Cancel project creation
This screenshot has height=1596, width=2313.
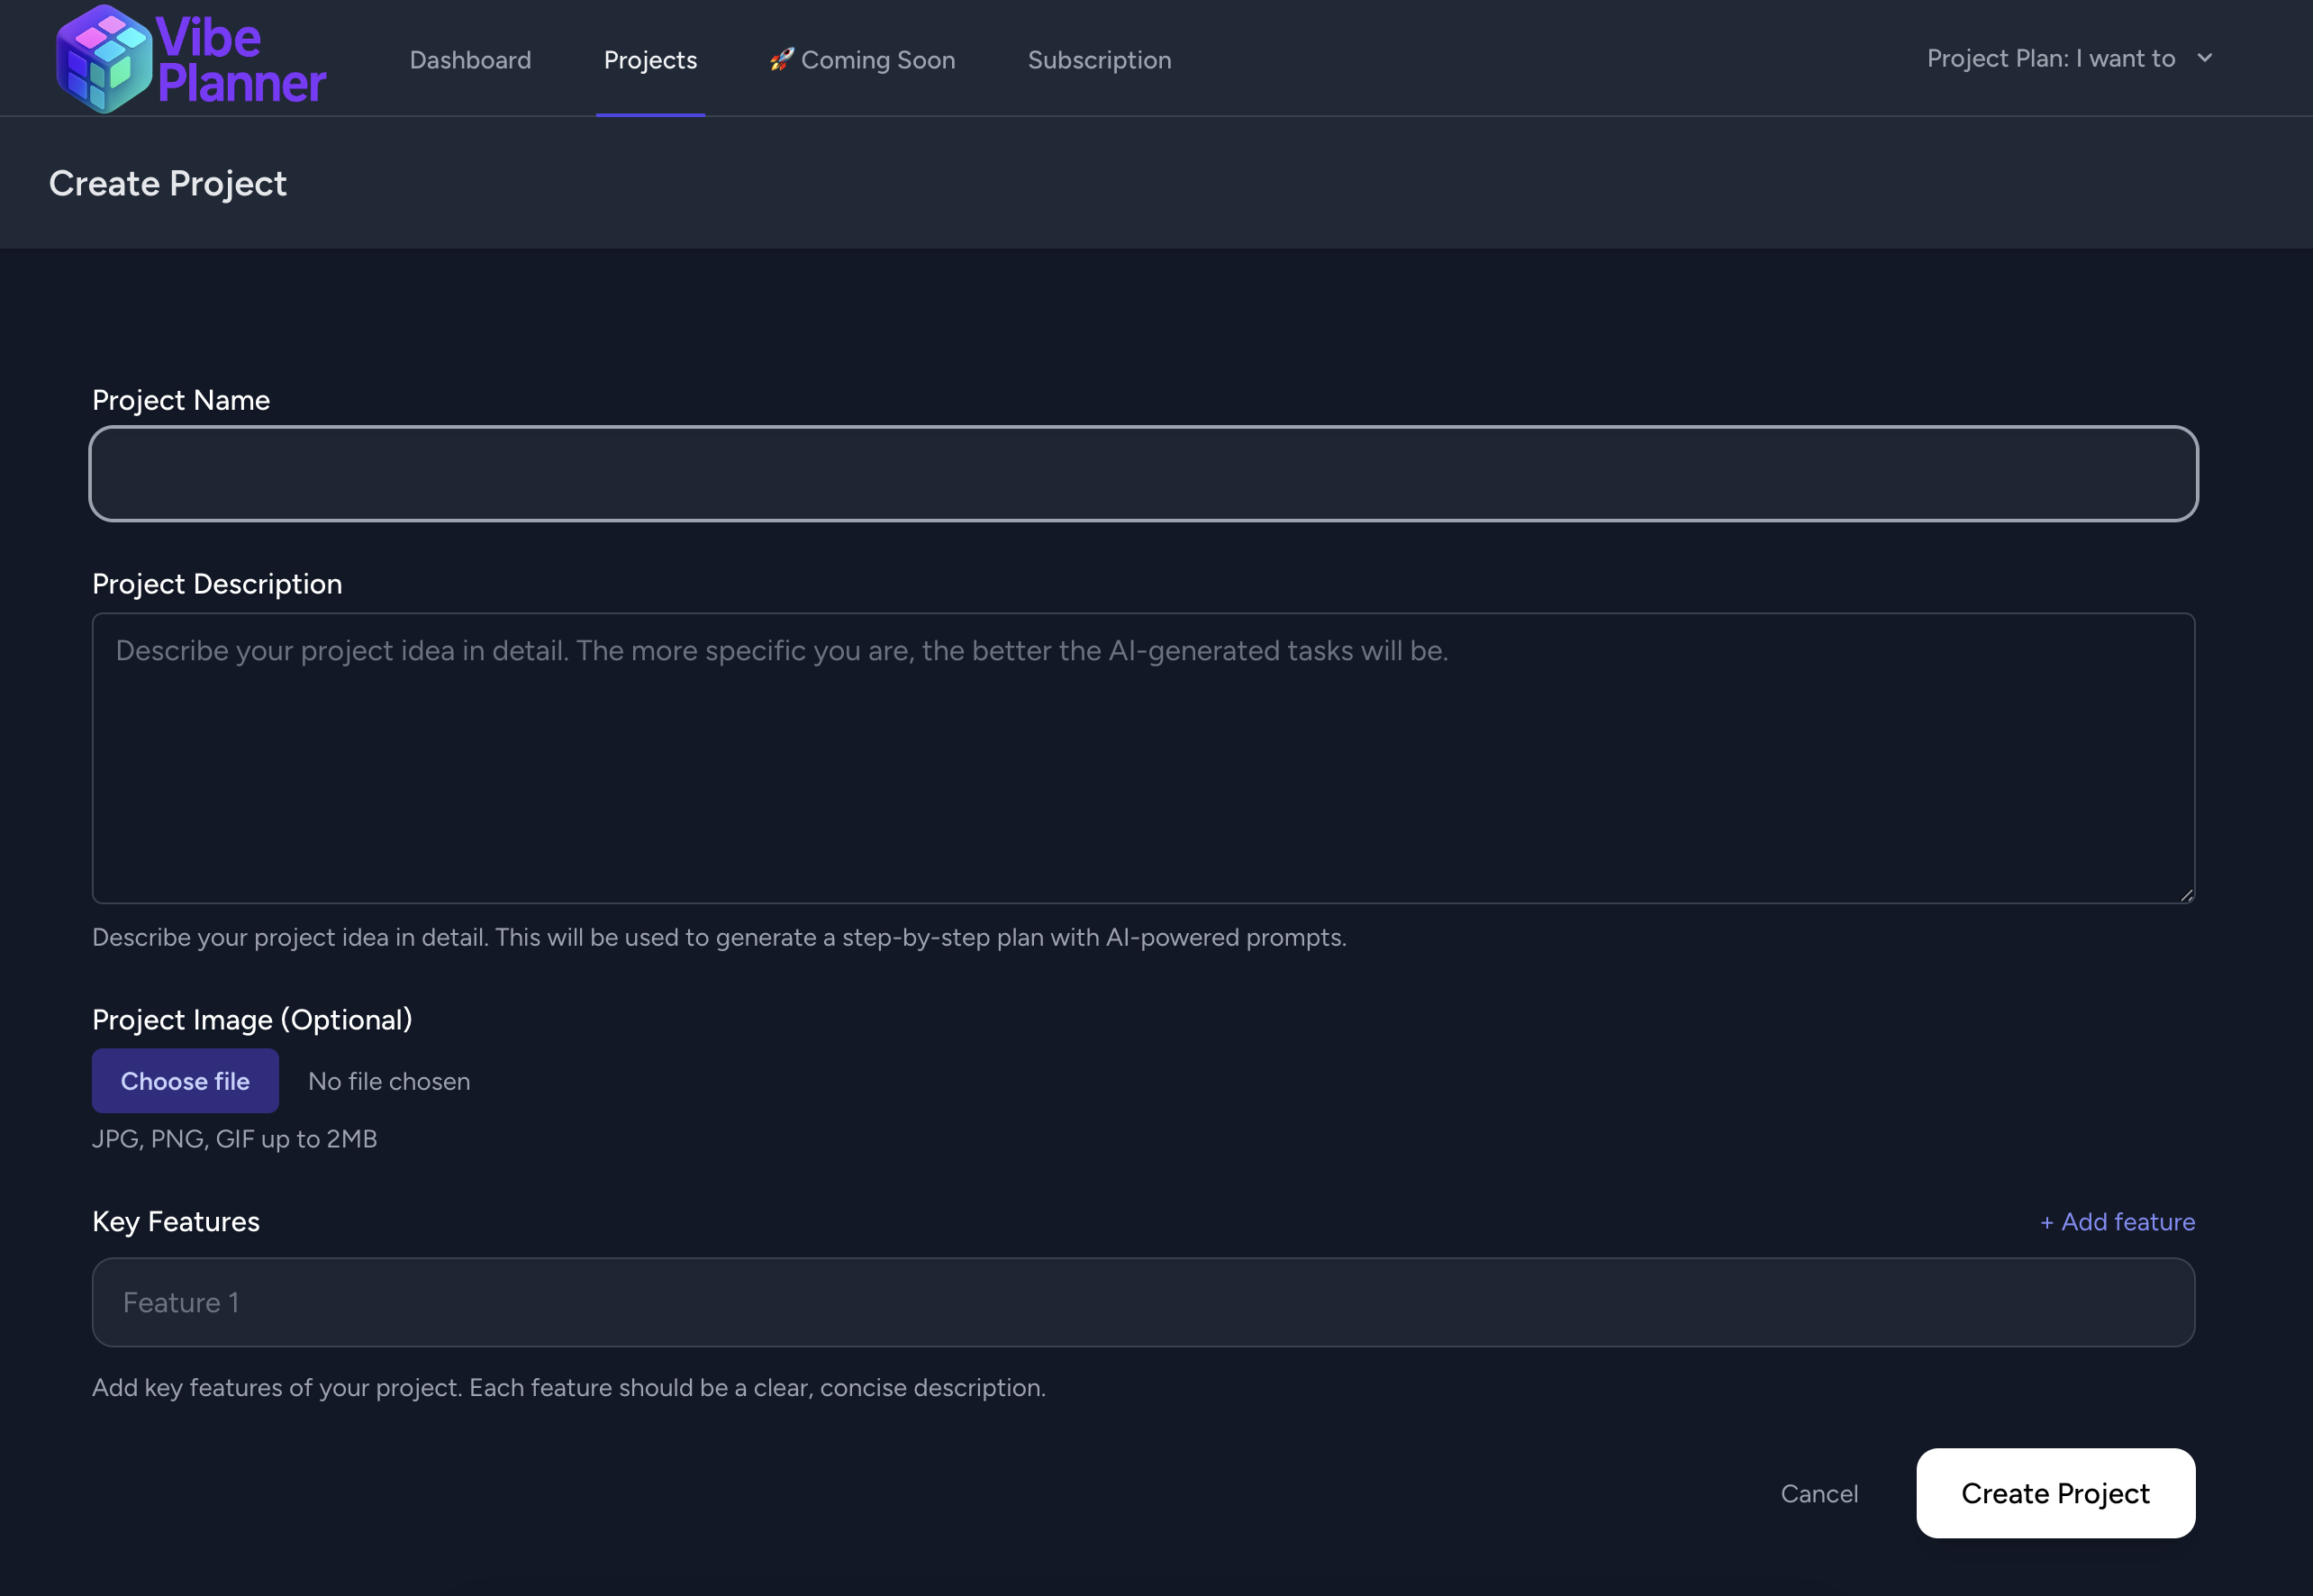pyautogui.click(x=1819, y=1493)
